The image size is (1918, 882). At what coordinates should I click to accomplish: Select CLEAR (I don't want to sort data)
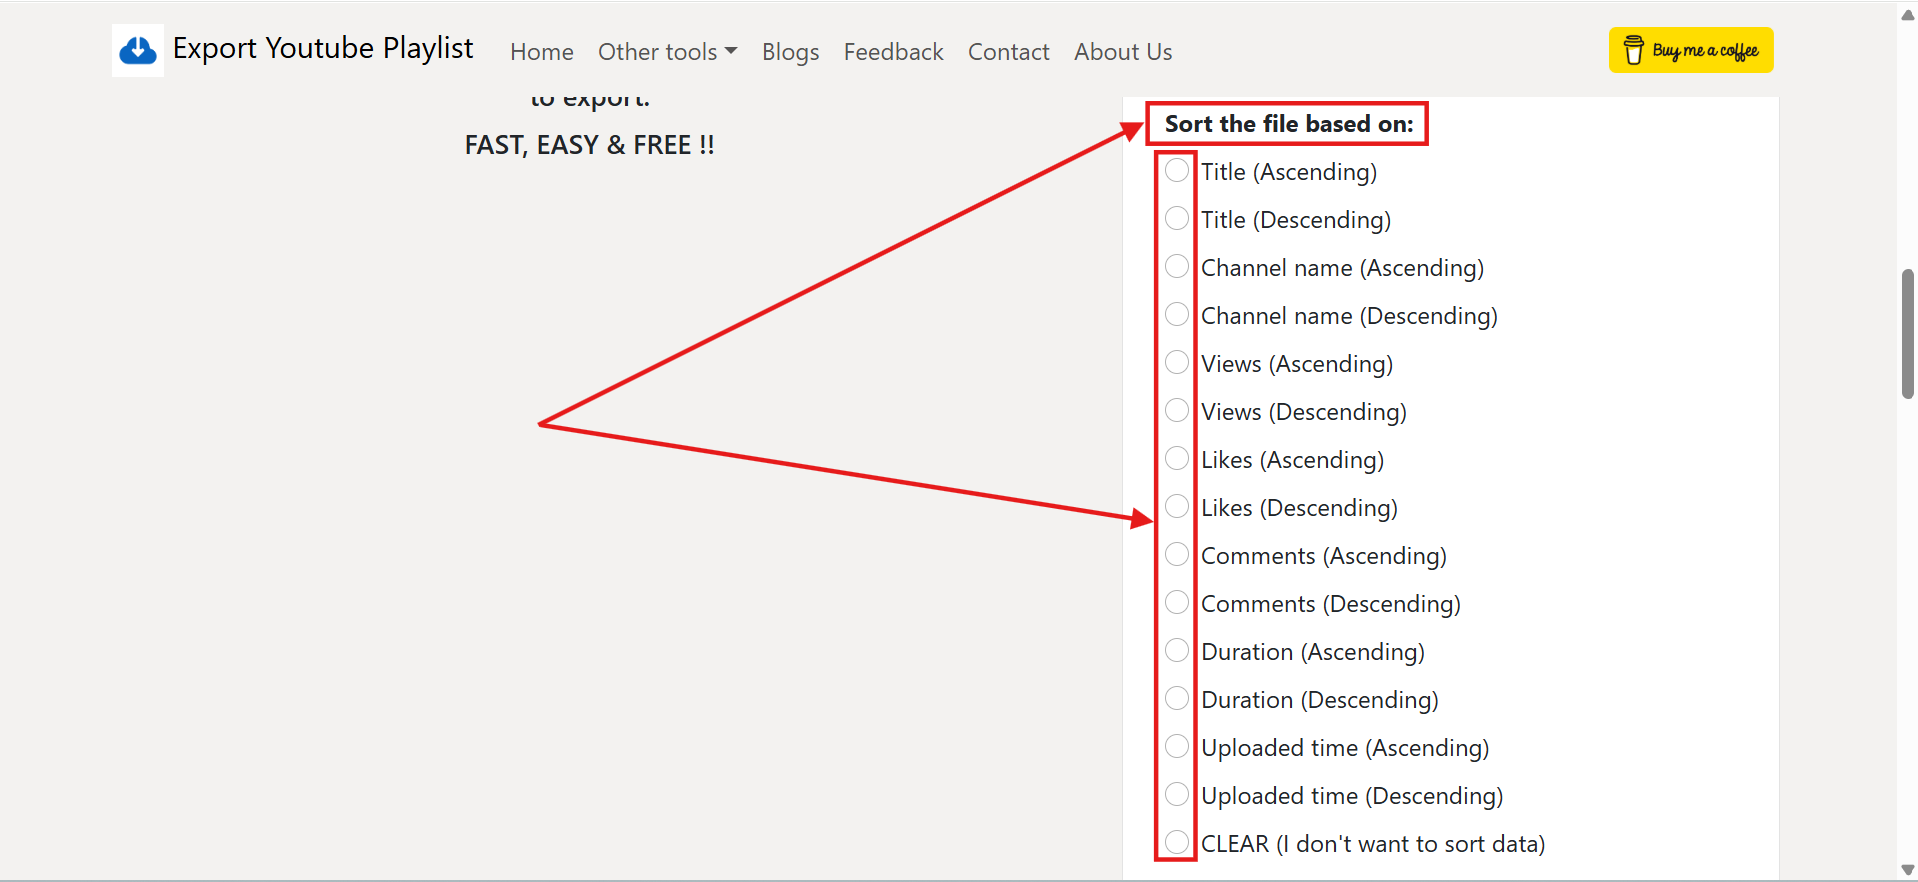click(x=1177, y=842)
